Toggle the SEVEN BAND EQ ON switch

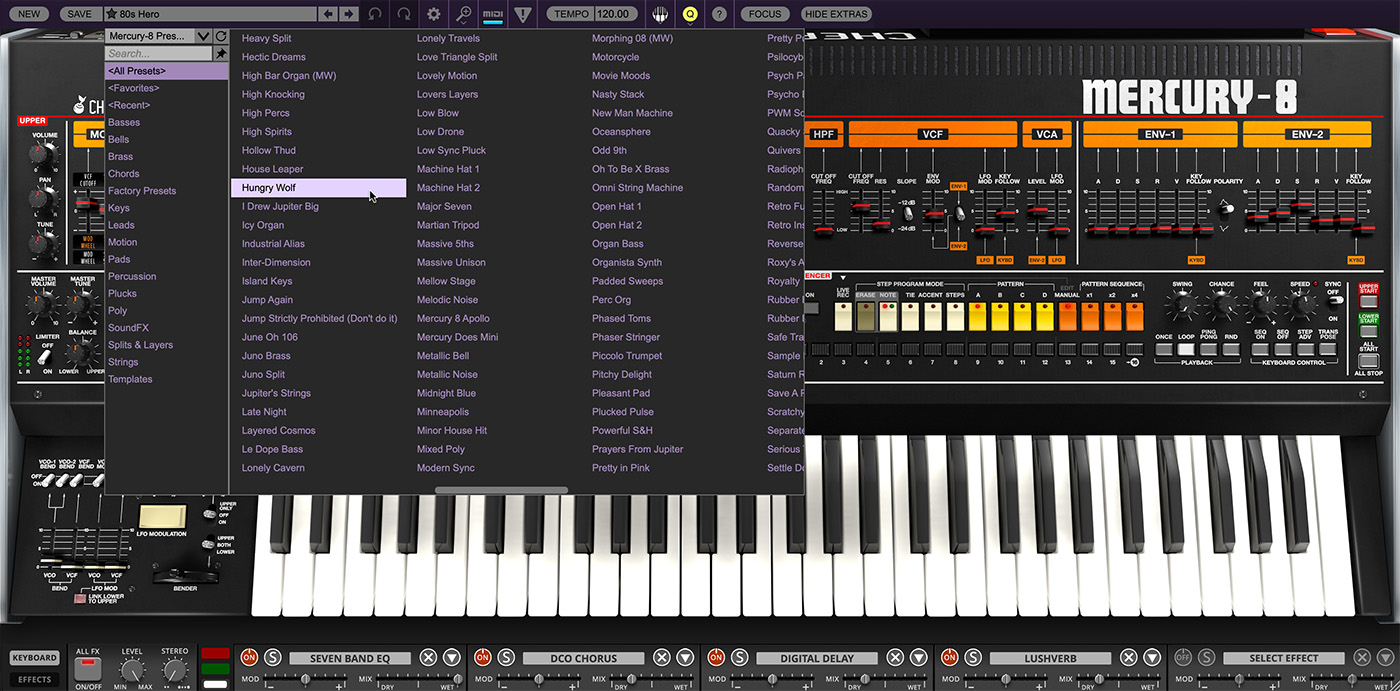[x=248, y=658]
